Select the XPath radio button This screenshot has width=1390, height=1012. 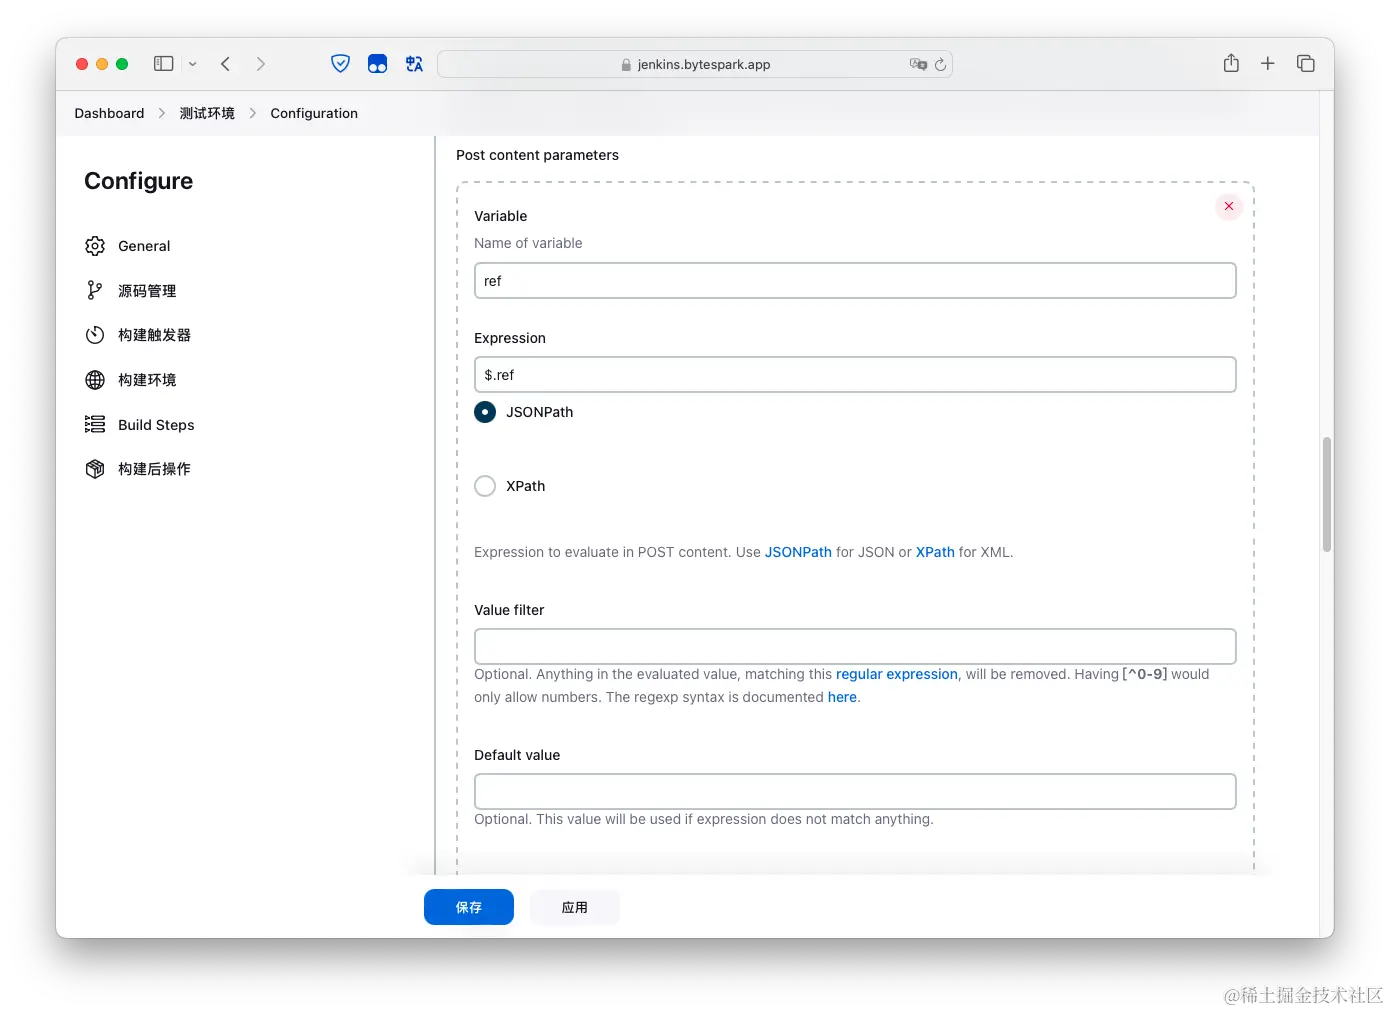tap(485, 486)
